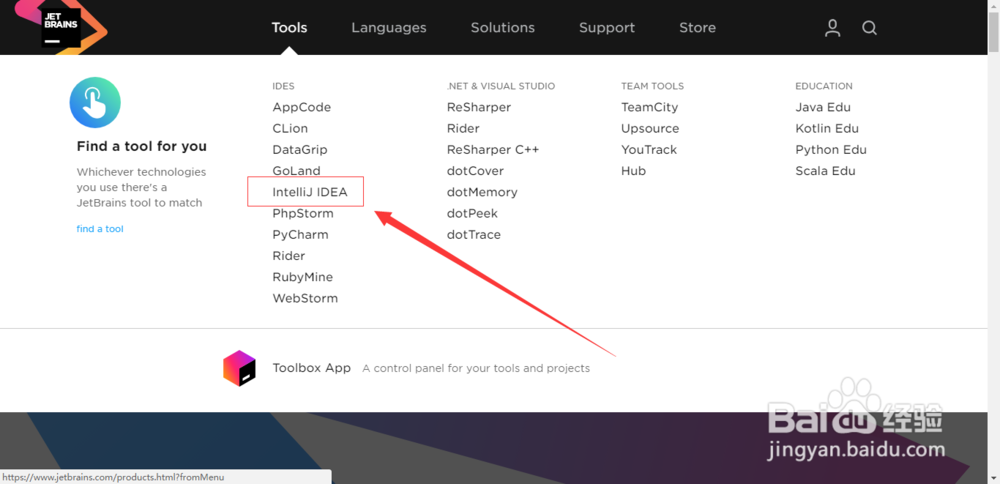Open ReSharper C++ link
This screenshot has height=484, width=1000.
(x=493, y=150)
